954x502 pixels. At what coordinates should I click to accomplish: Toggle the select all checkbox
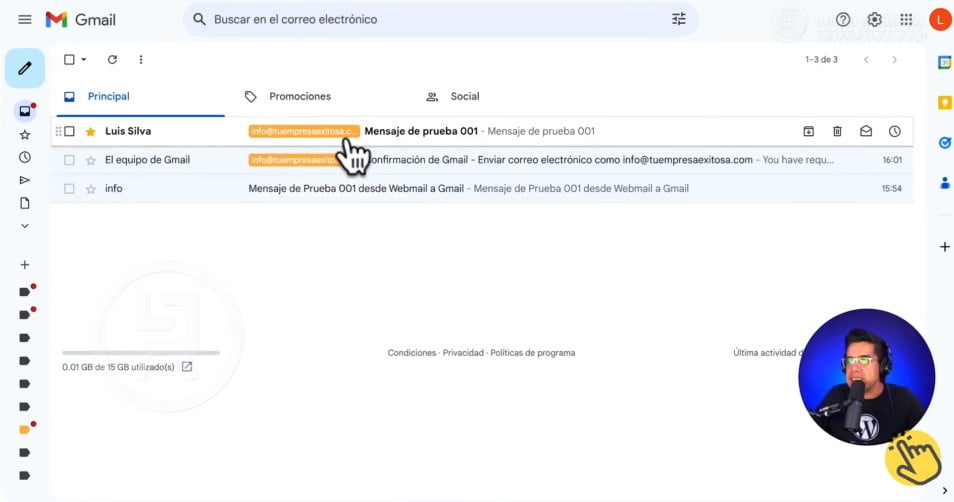(x=69, y=60)
